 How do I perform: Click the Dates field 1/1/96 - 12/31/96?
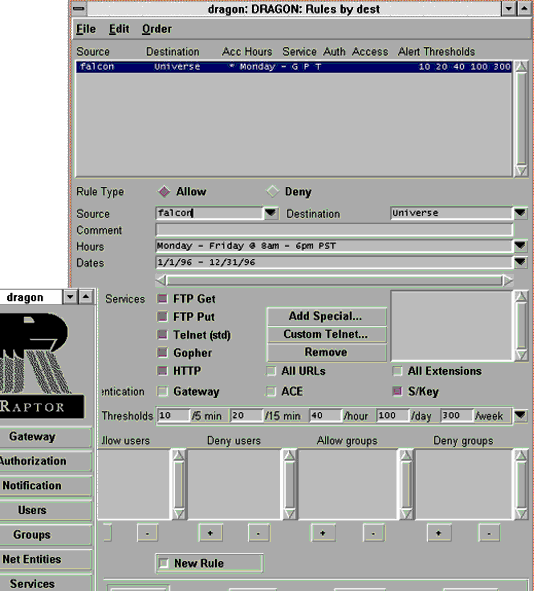click(x=334, y=262)
